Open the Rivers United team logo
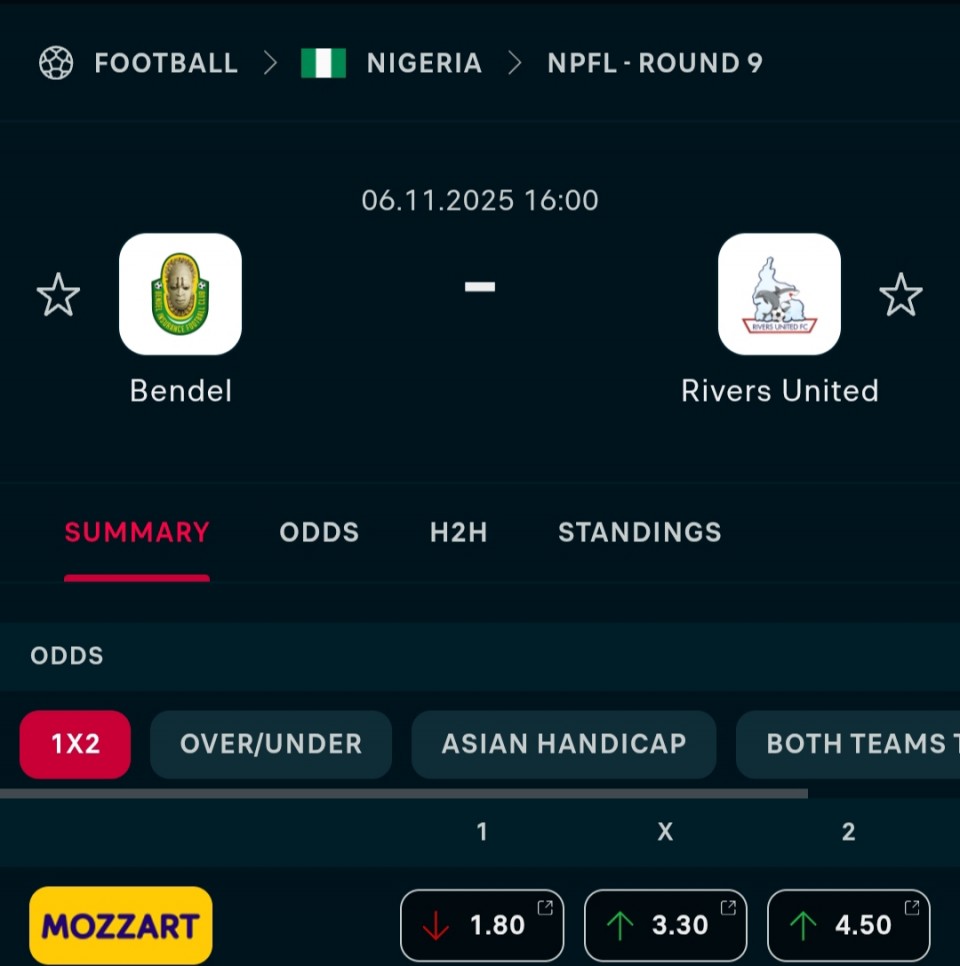 click(x=779, y=294)
